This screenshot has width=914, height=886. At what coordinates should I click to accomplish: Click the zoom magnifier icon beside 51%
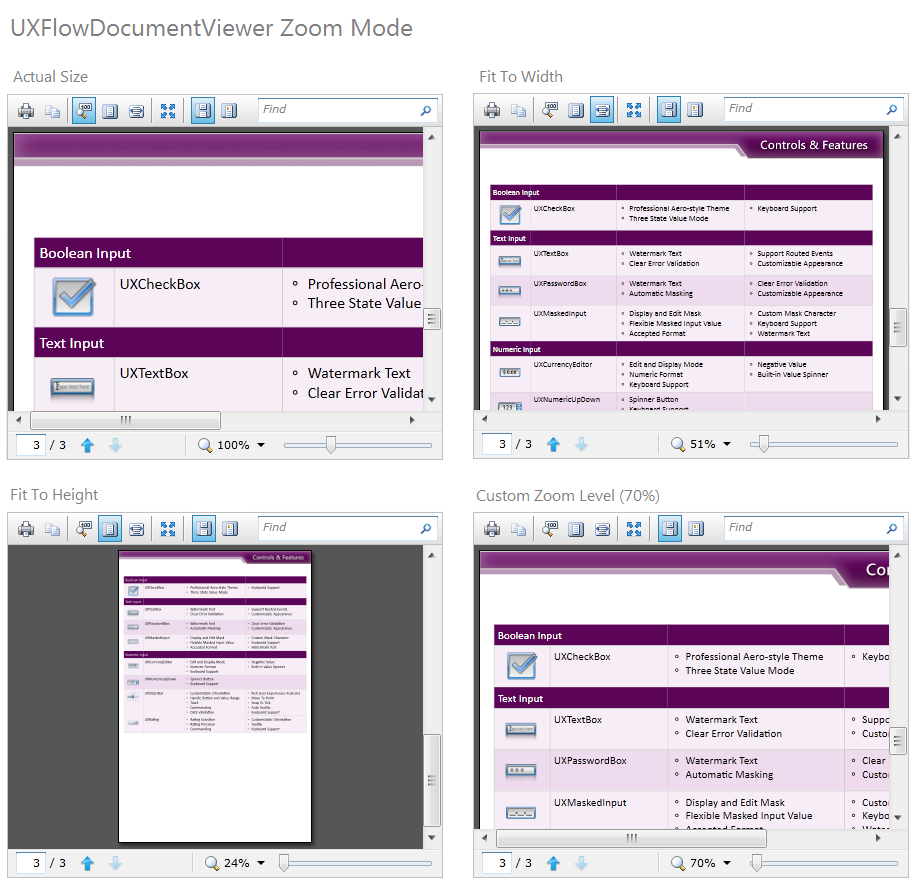point(677,444)
